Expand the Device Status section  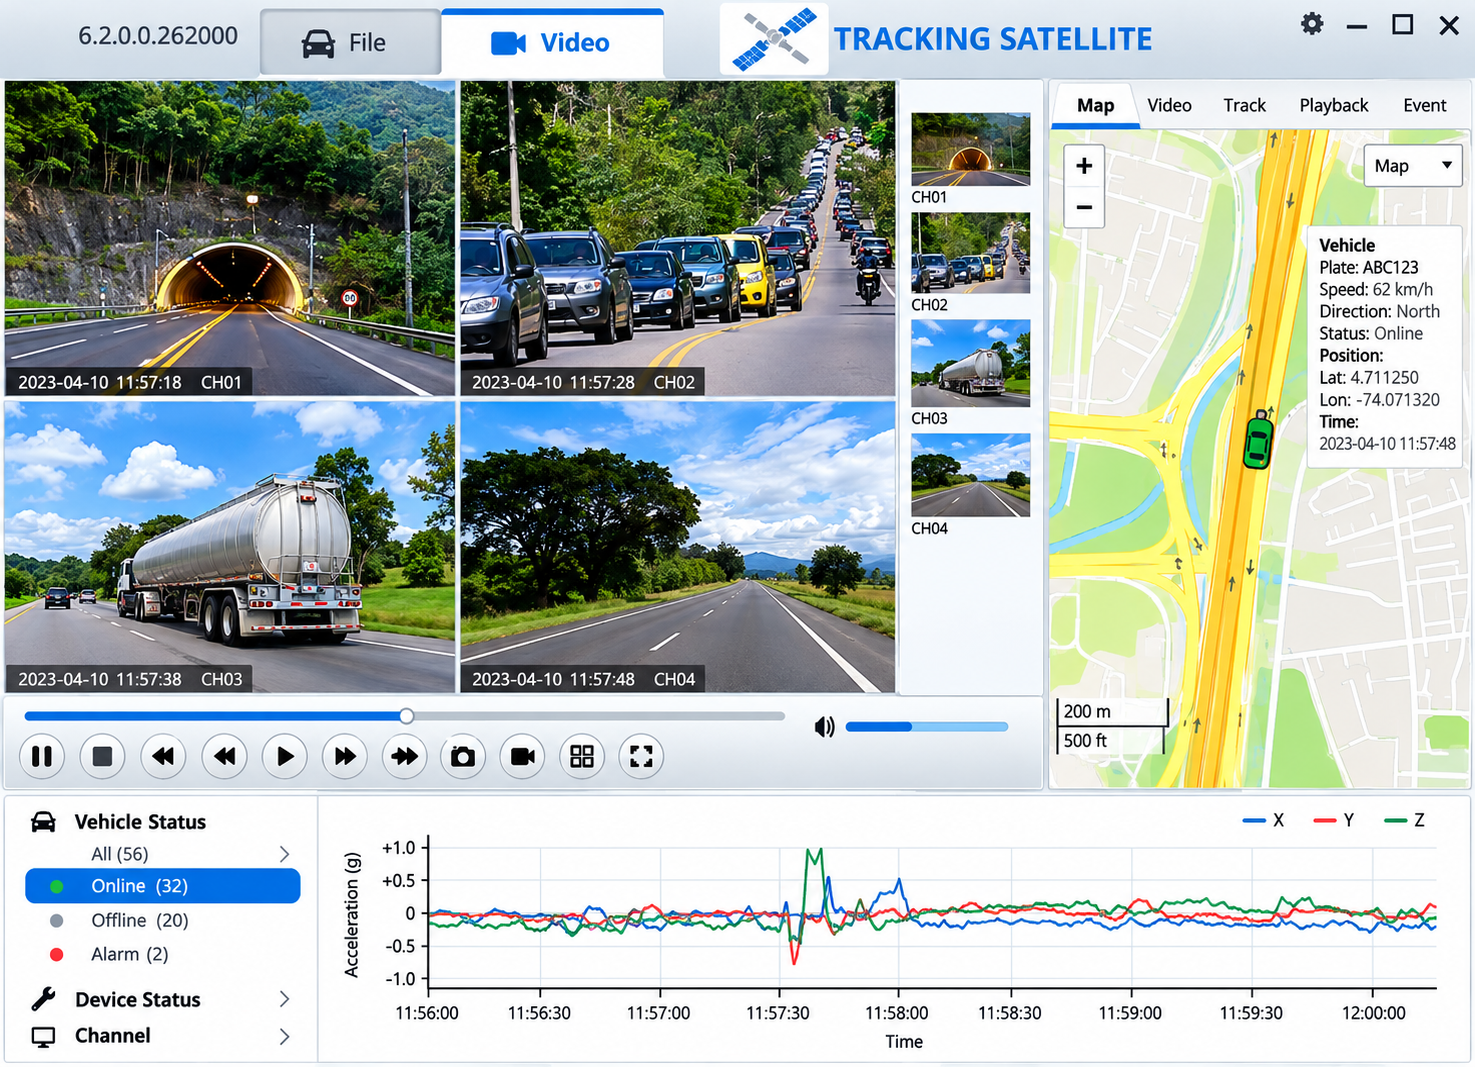coord(284,999)
